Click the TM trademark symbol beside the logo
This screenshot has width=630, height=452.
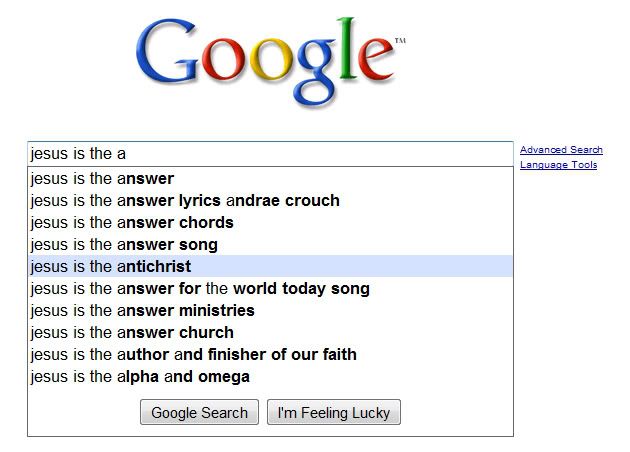pyautogui.click(x=401, y=41)
